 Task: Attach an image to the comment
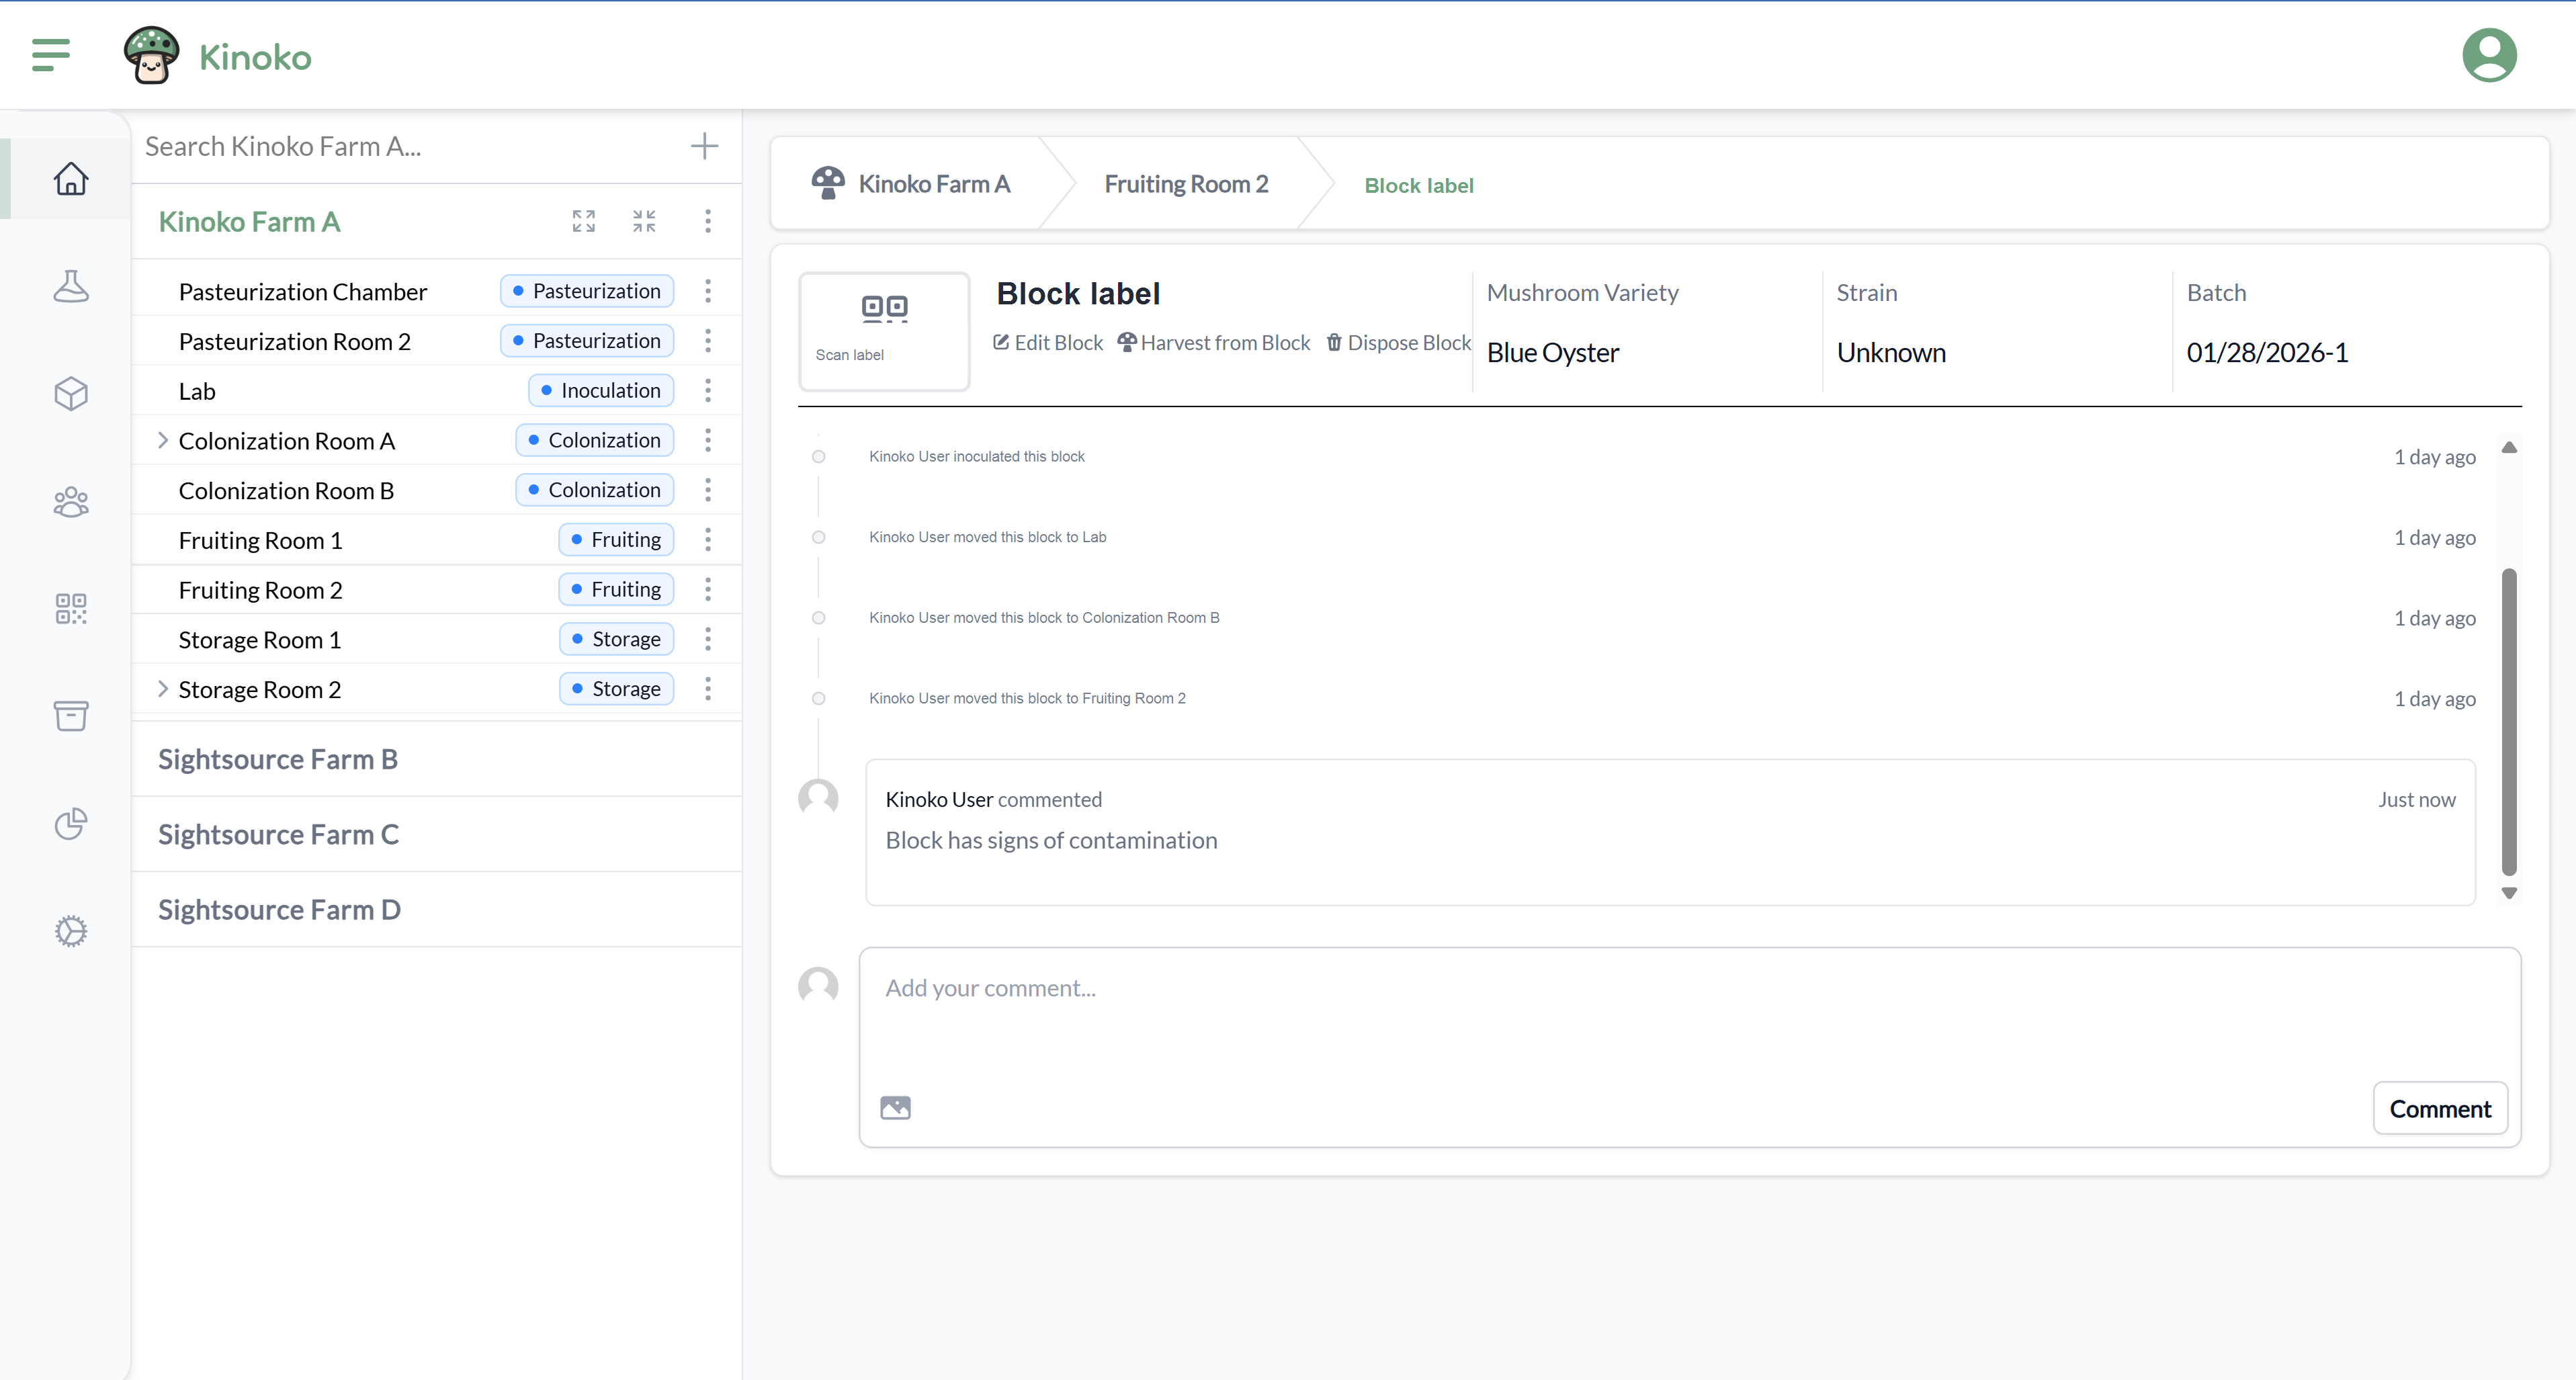[x=895, y=1108]
